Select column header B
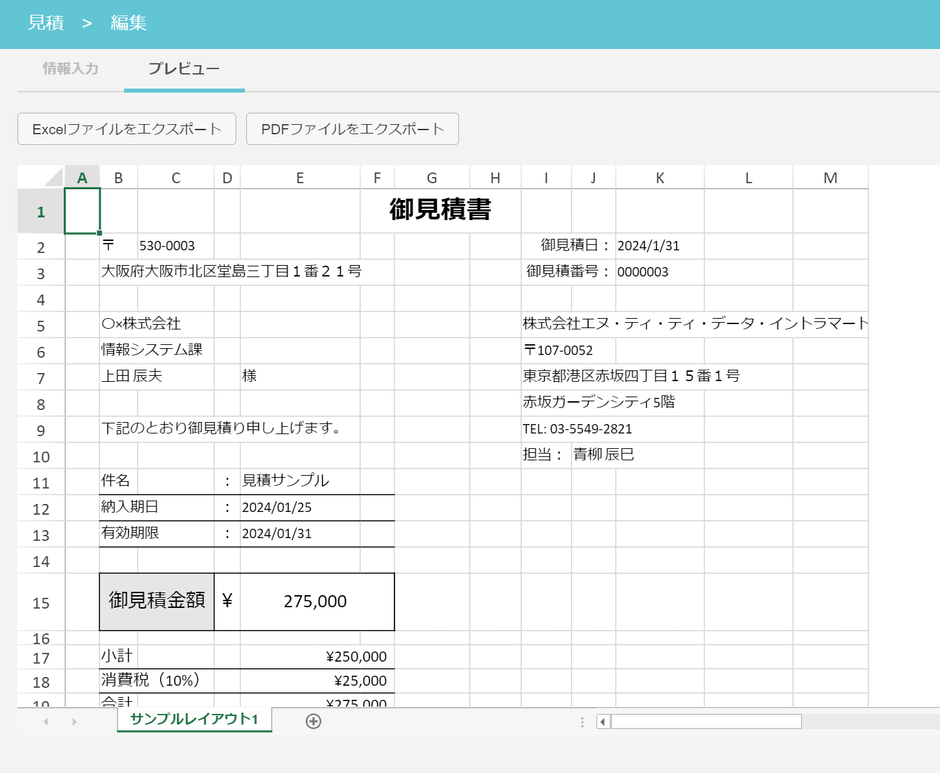 (118, 176)
